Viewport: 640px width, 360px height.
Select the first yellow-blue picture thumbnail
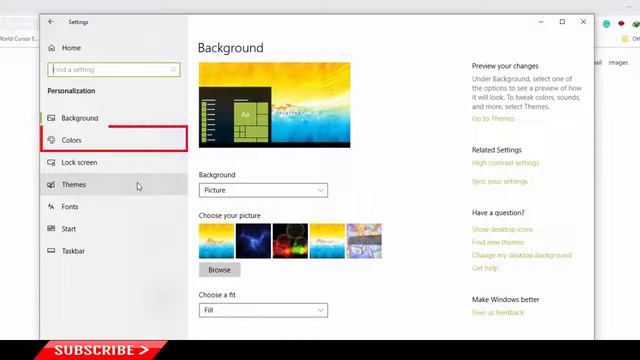click(216, 241)
